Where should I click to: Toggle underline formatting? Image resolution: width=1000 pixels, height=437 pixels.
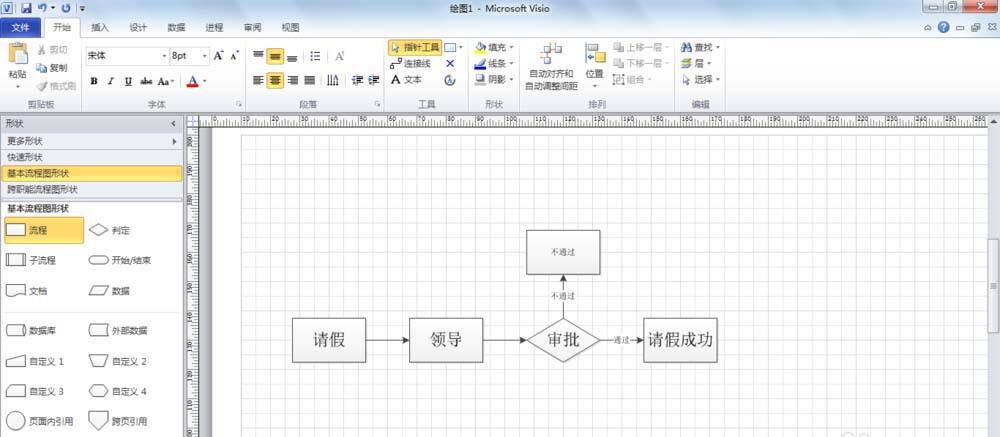[128, 81]
